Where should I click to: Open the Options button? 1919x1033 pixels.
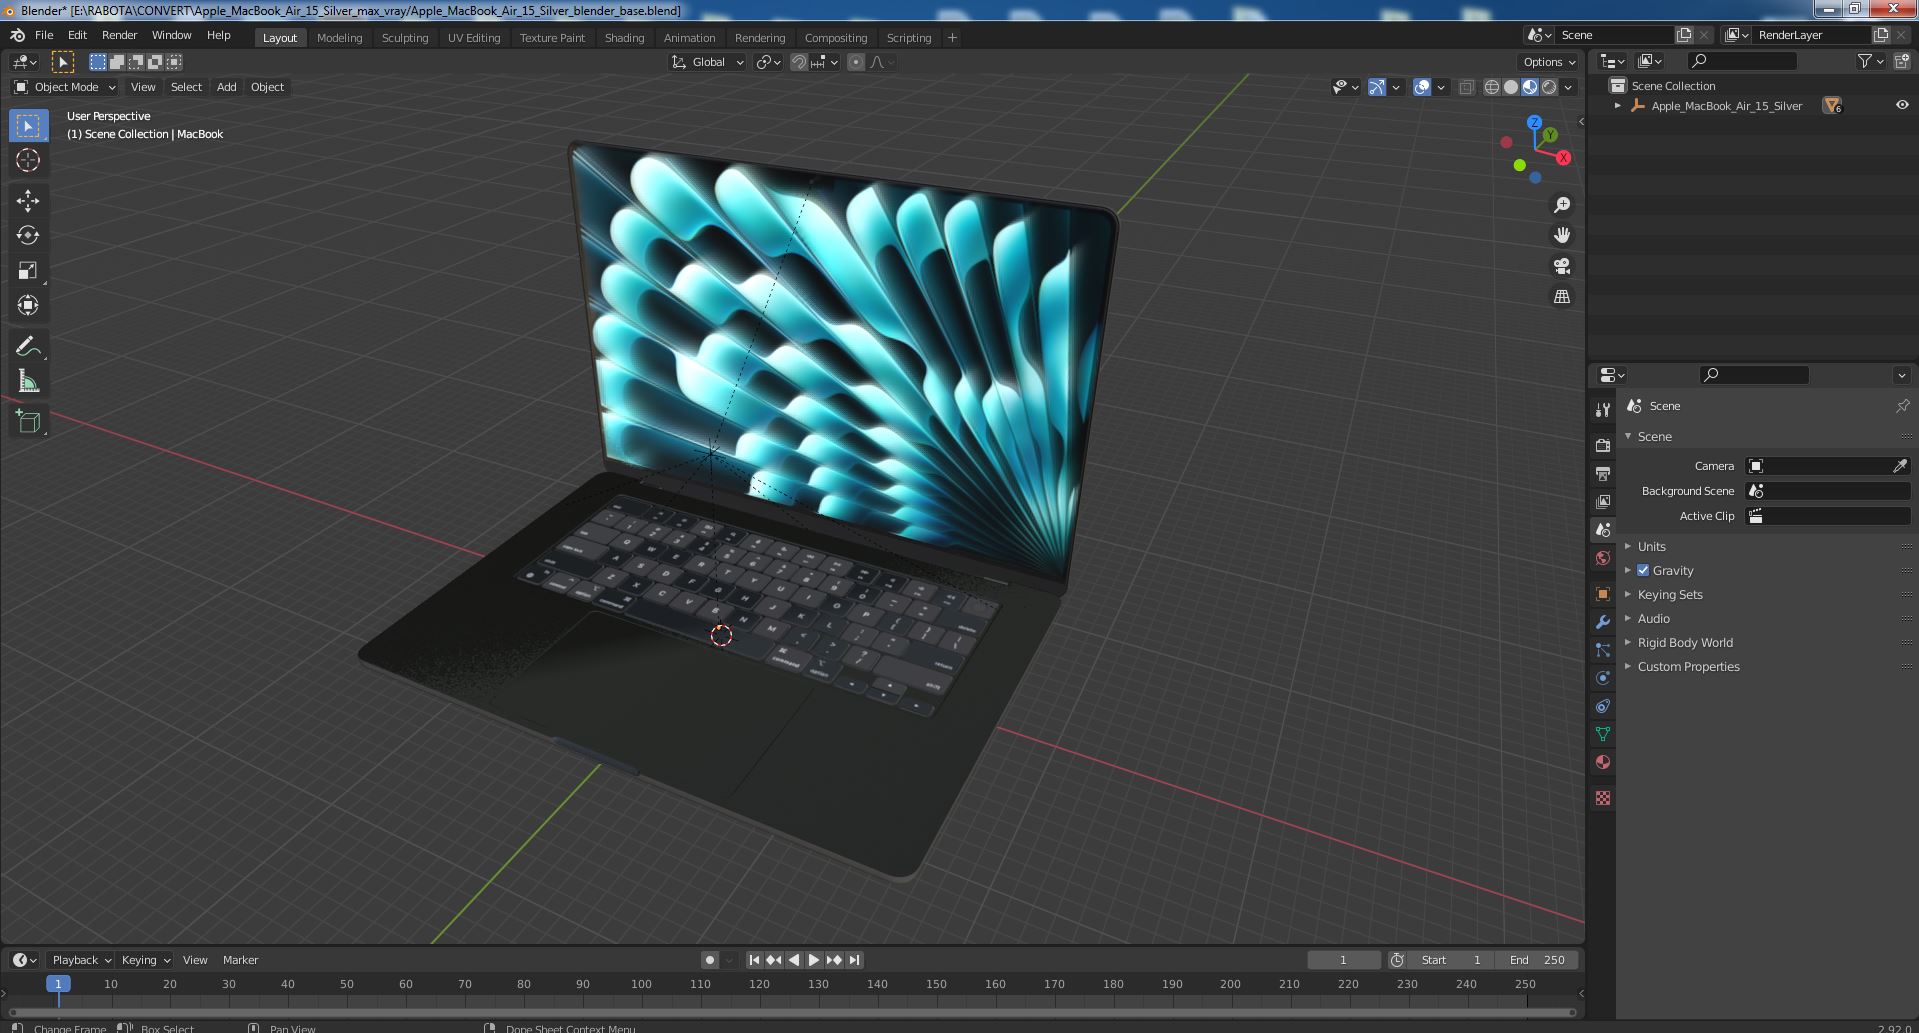pyautogui.click(x=1548, y=62)
